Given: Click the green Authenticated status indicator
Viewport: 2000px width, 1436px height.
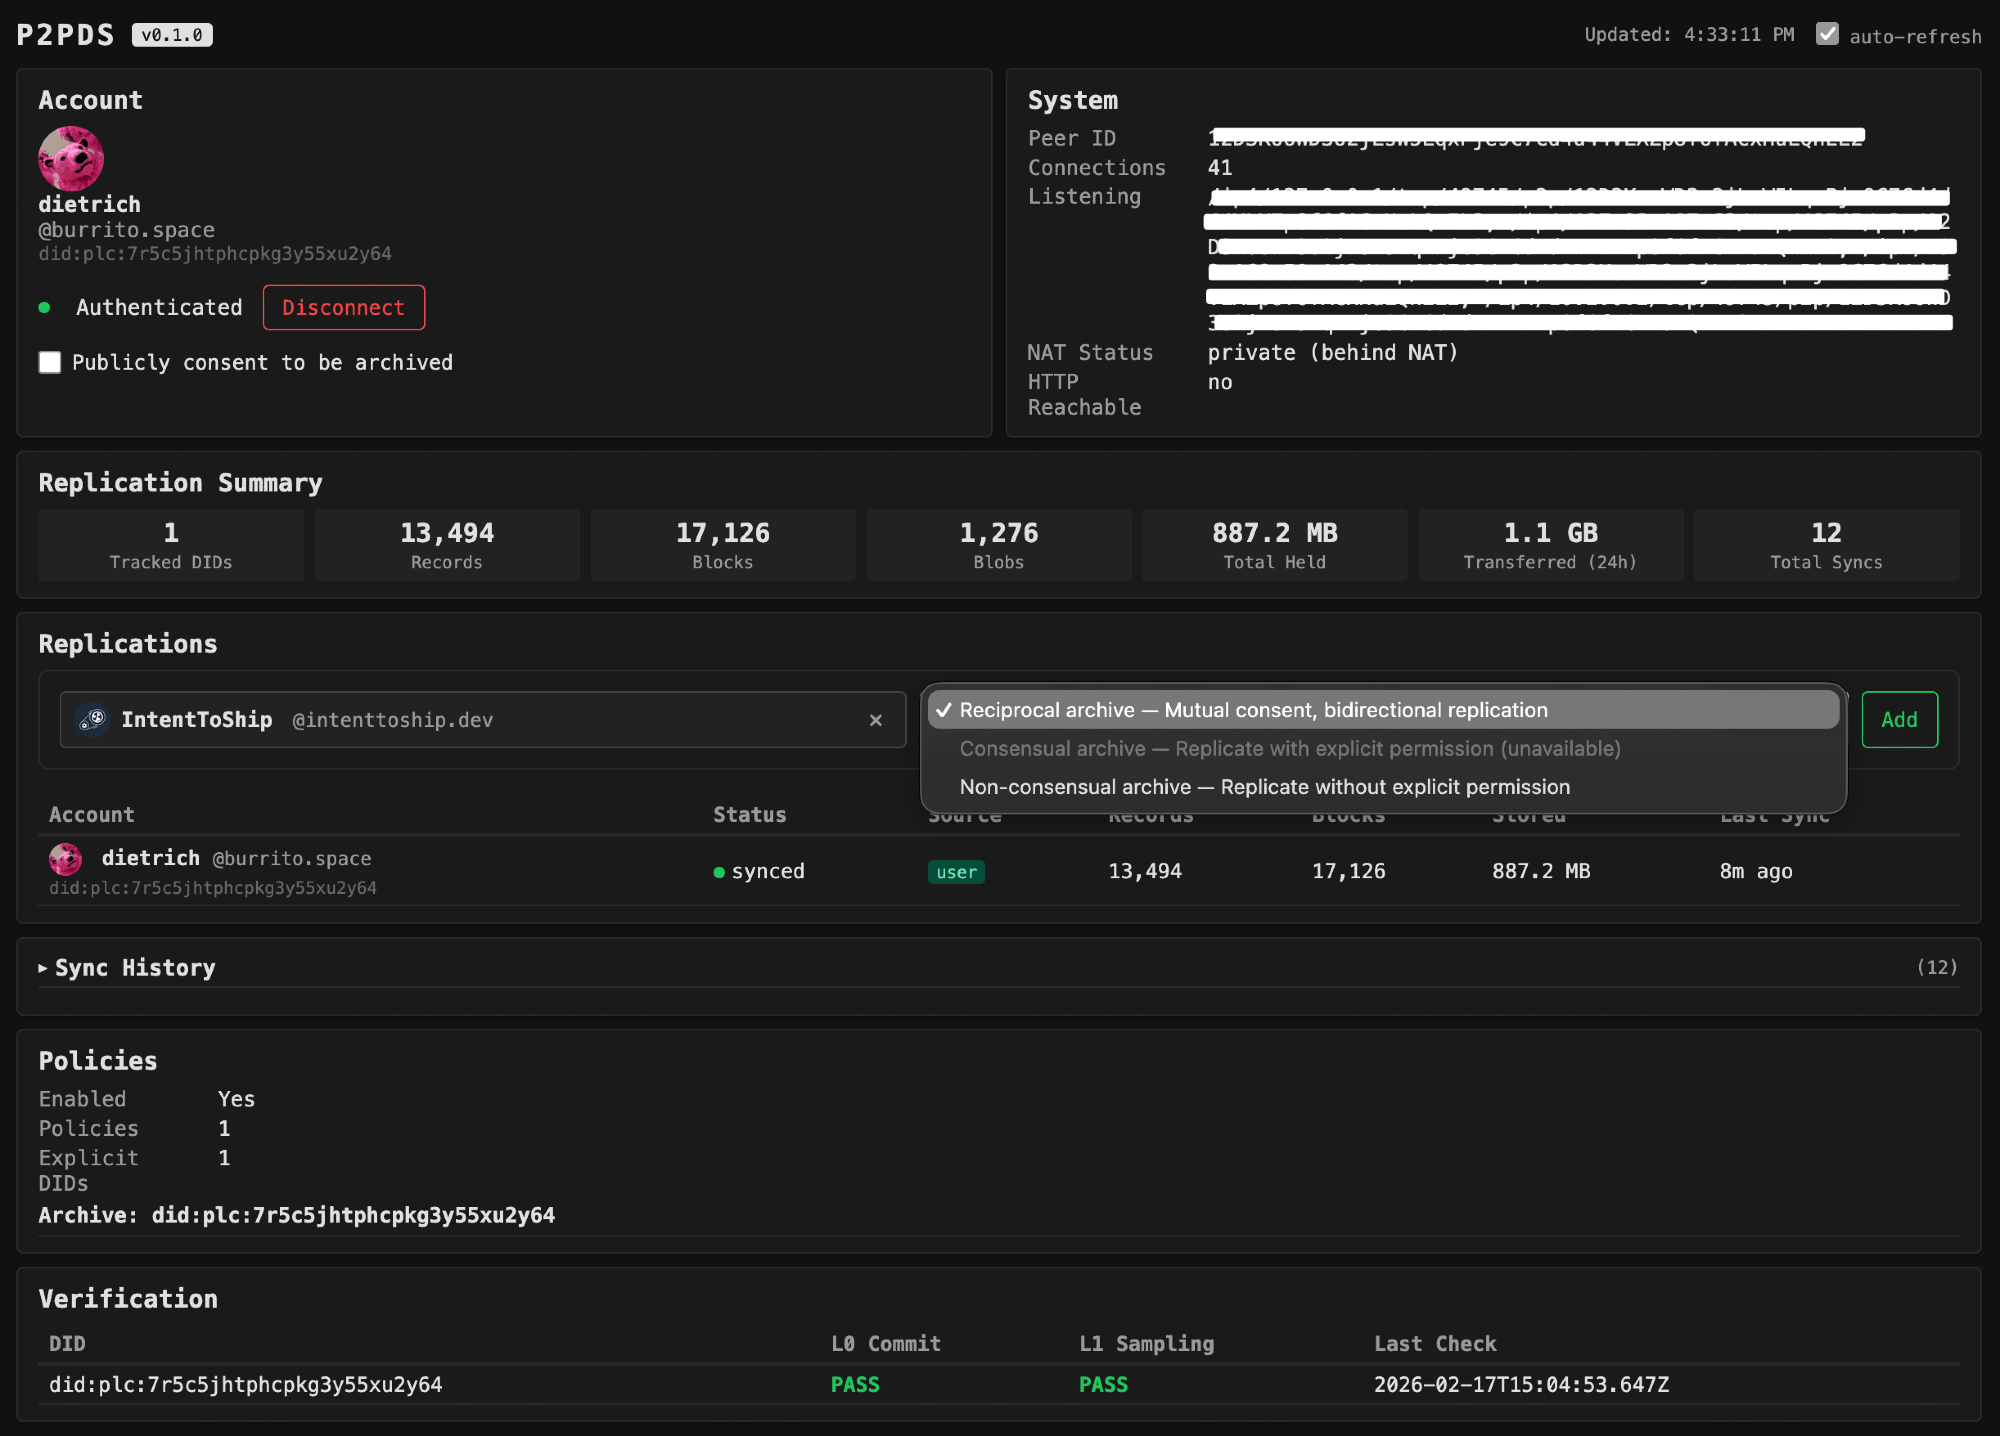Looking at the screenshot, I should [x=45, y=308].
